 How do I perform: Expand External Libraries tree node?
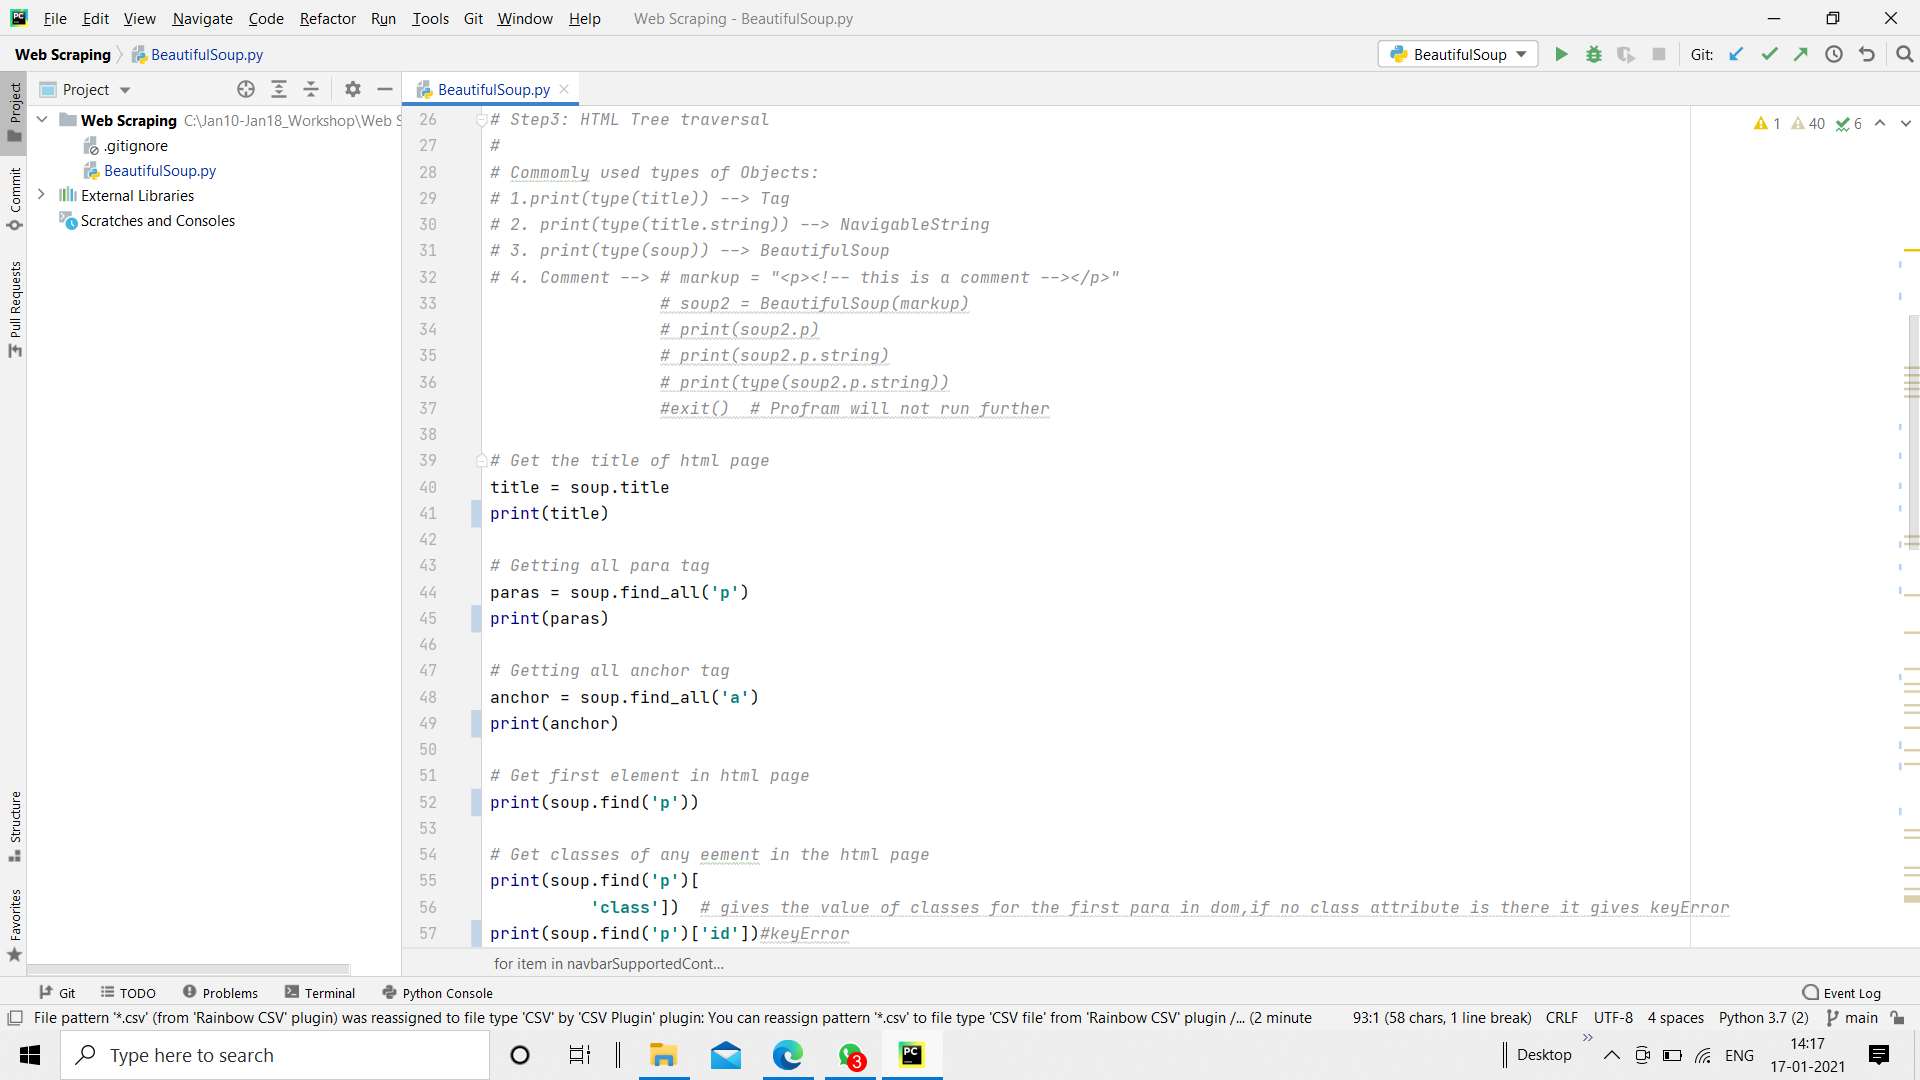41,195
